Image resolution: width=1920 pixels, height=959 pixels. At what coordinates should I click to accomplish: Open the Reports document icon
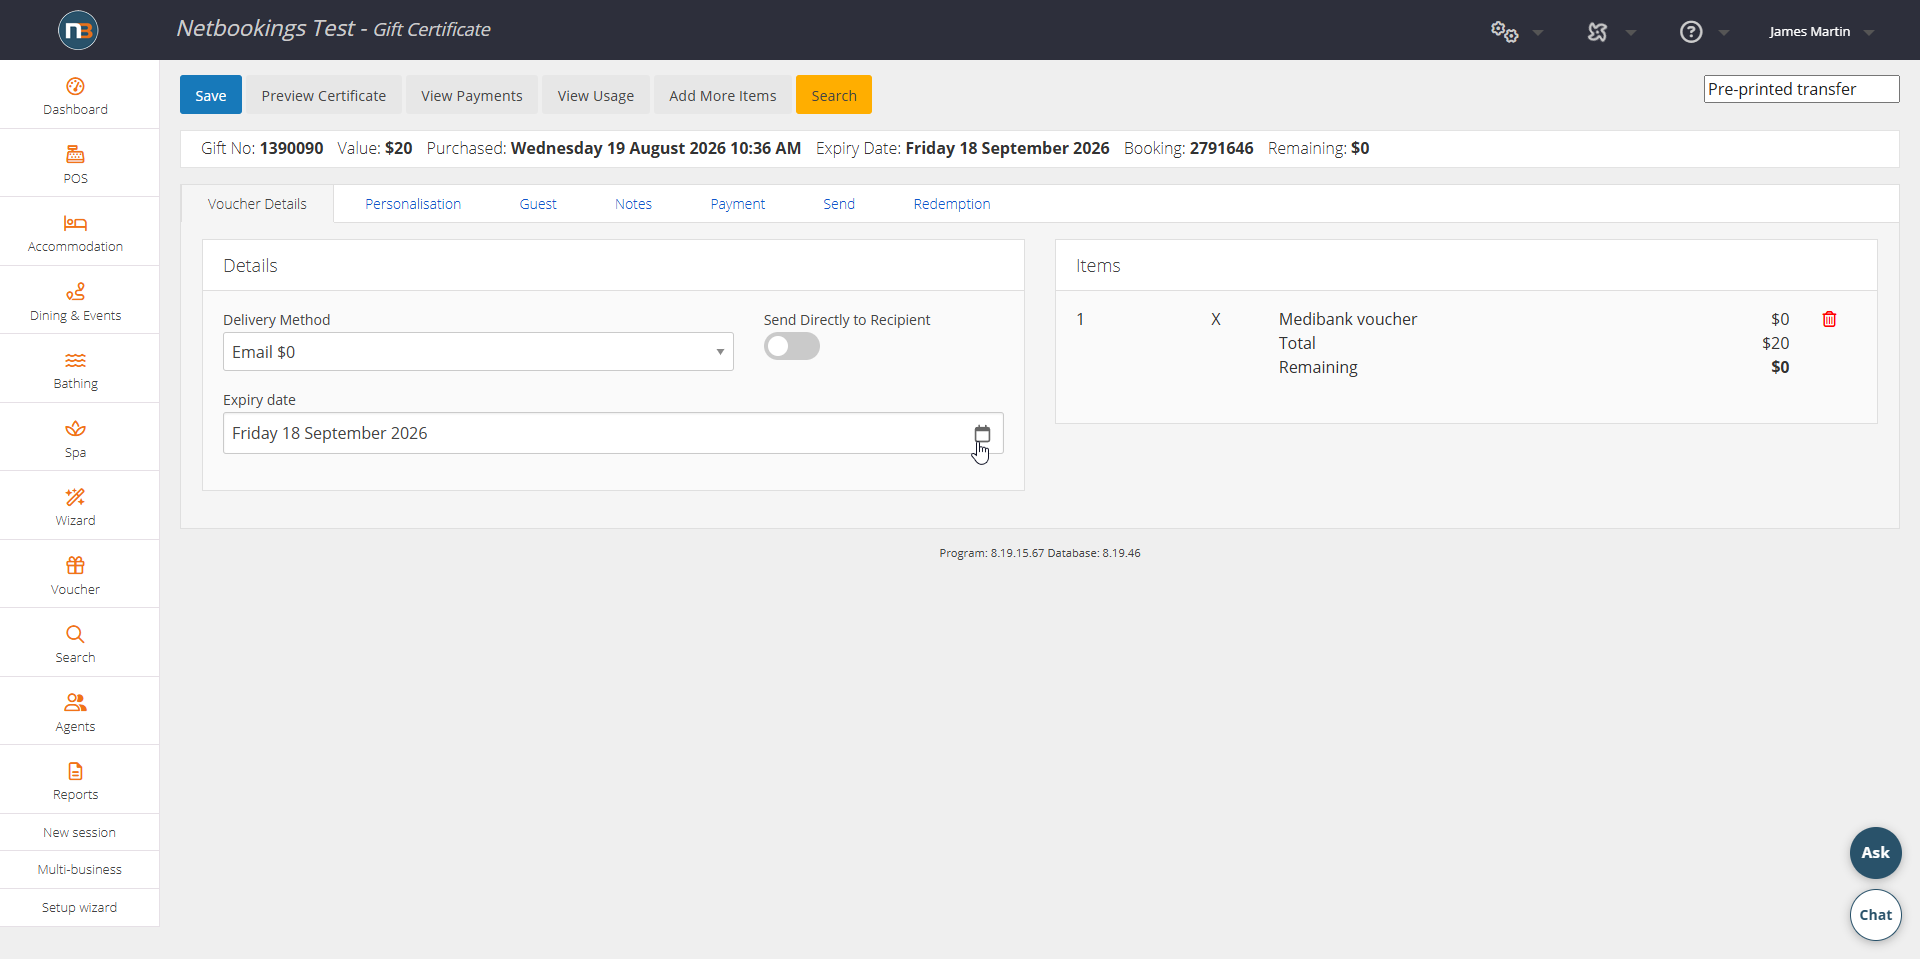pos(75,771)
